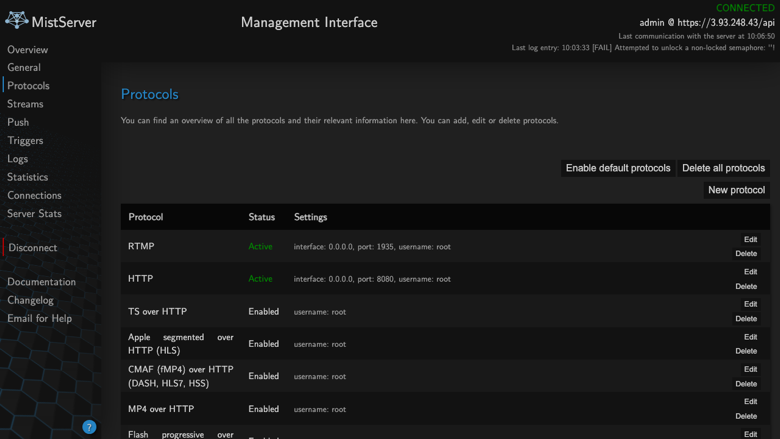Click HTTP settings with port 8080
This screenshot has width=780, height=439.
coord(372,279)
